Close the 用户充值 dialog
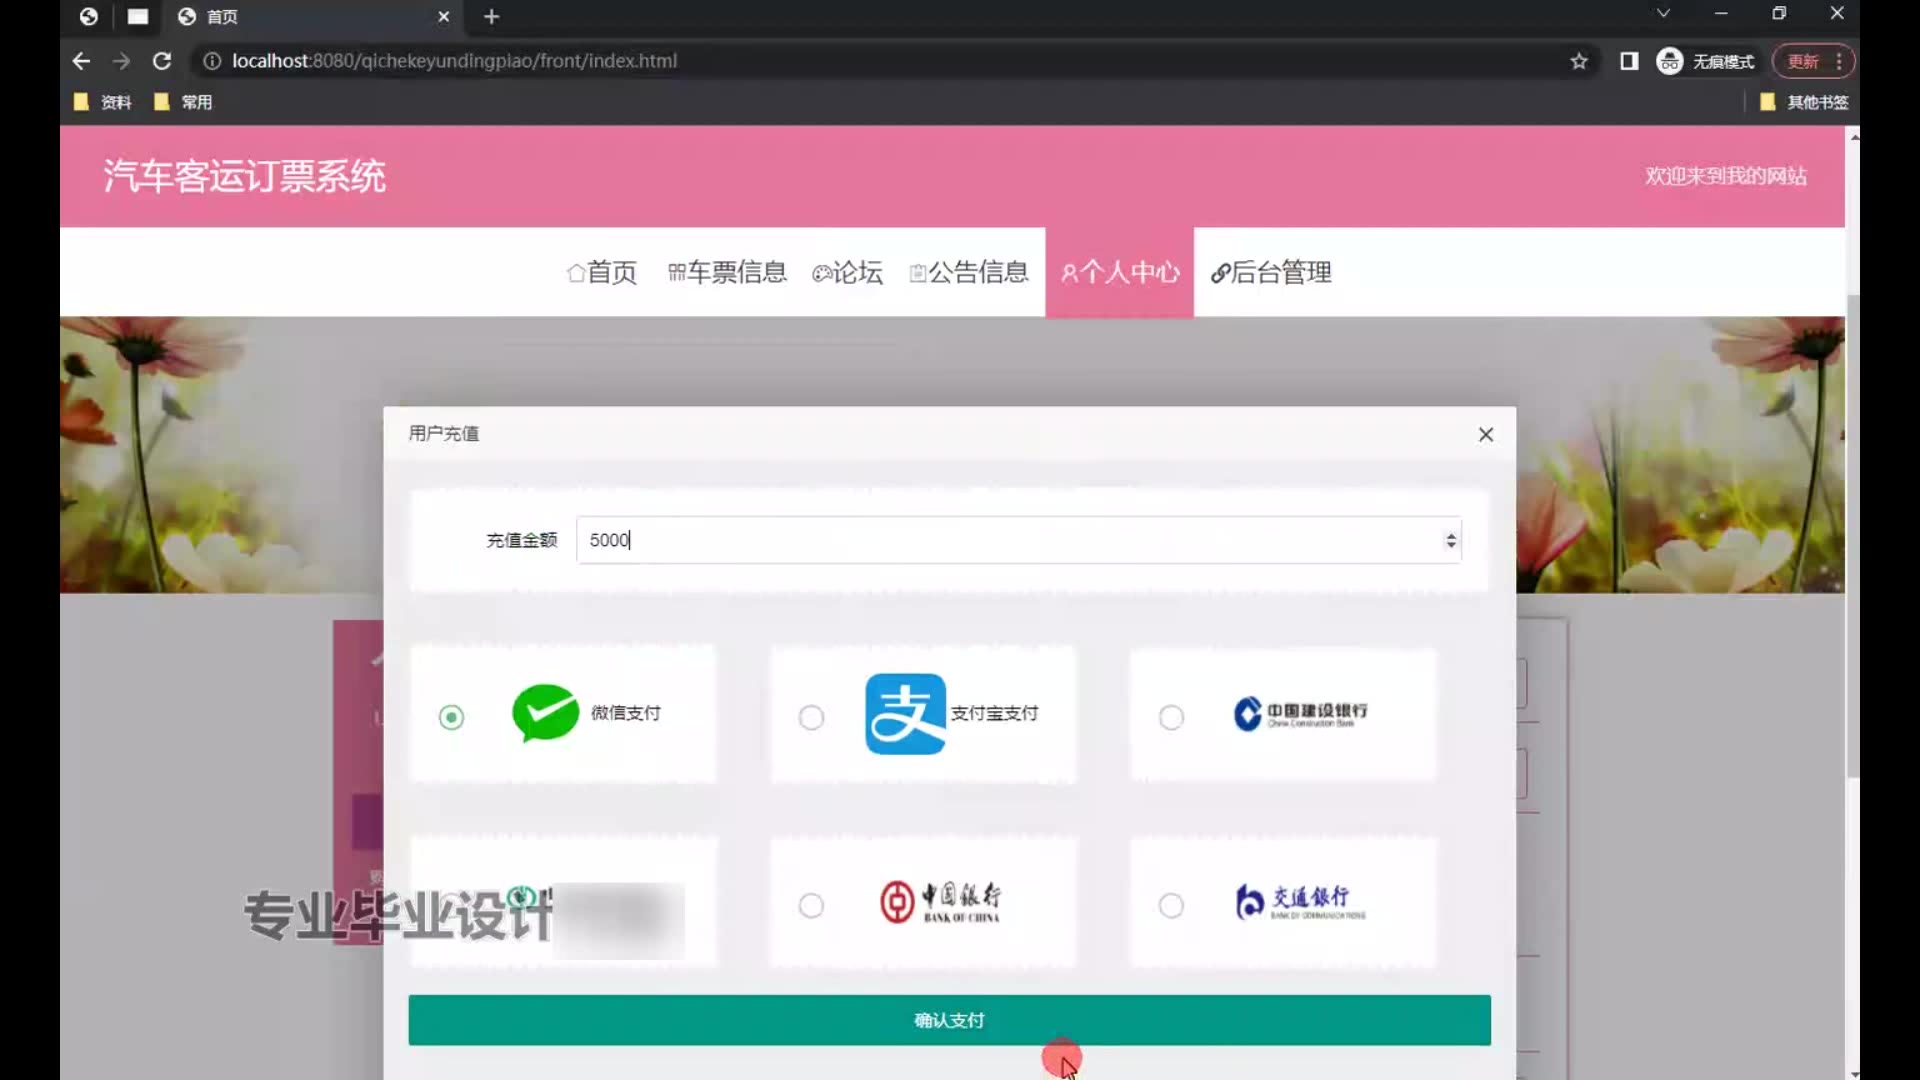The height and width of the screenshot is (1080, 1920). tap(1485, 434)
